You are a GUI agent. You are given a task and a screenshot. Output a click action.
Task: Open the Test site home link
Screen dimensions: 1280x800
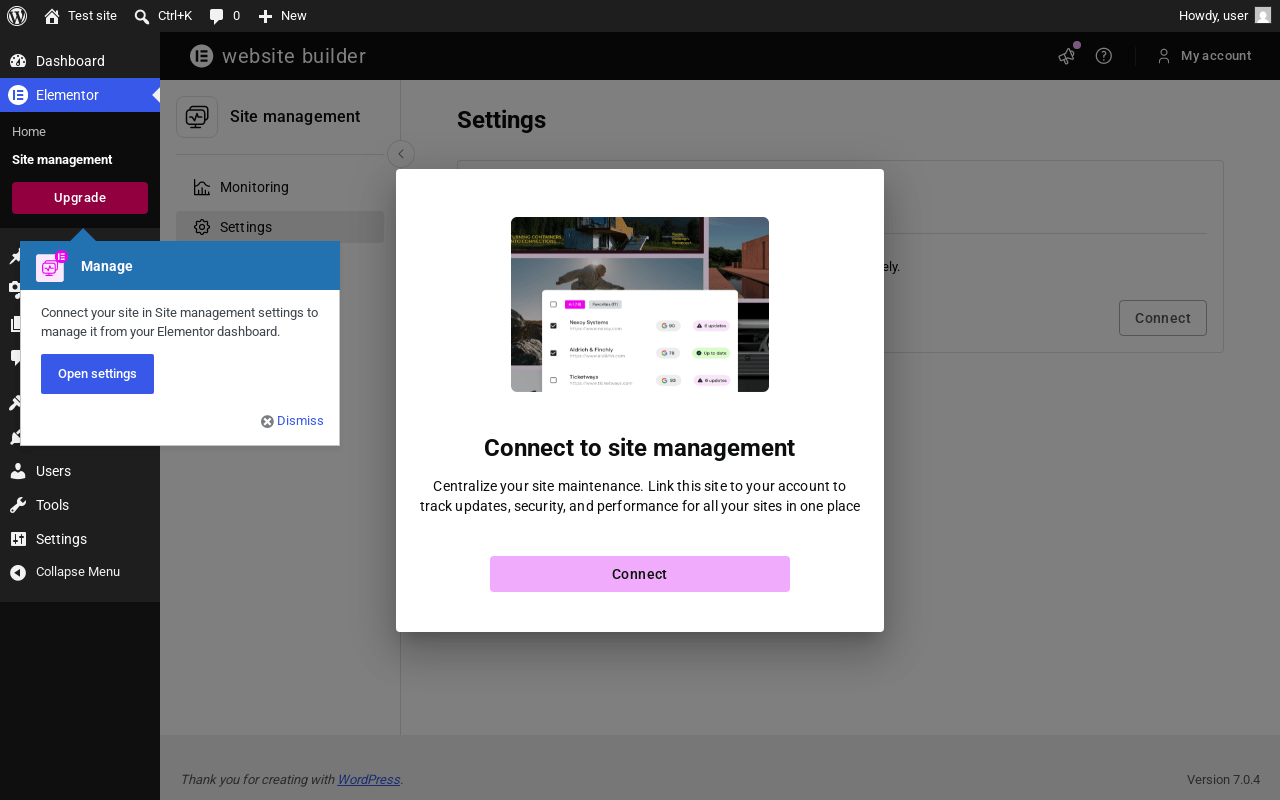(80, 16)
